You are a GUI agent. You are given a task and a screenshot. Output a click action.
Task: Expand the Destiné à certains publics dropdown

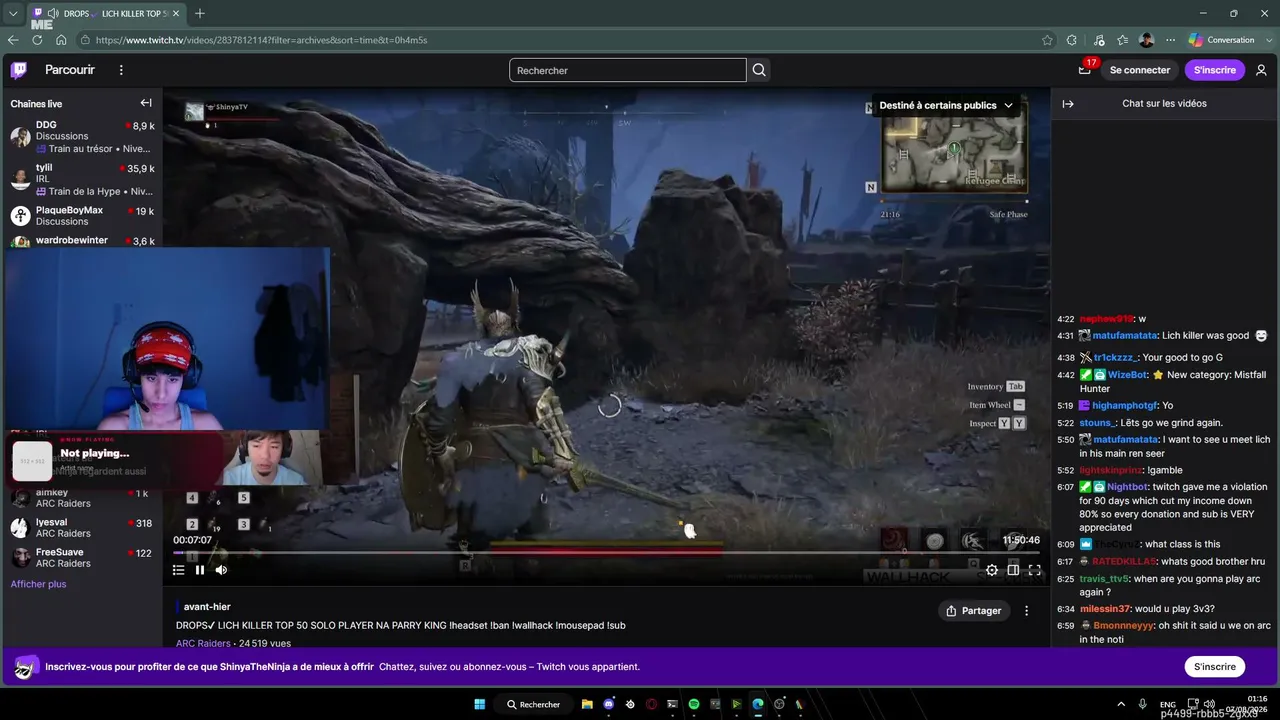(x=946, y=105)
